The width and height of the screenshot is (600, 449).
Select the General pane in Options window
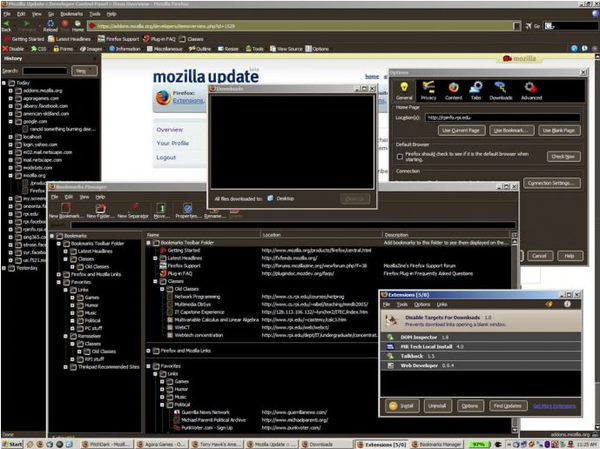(404, 91)
